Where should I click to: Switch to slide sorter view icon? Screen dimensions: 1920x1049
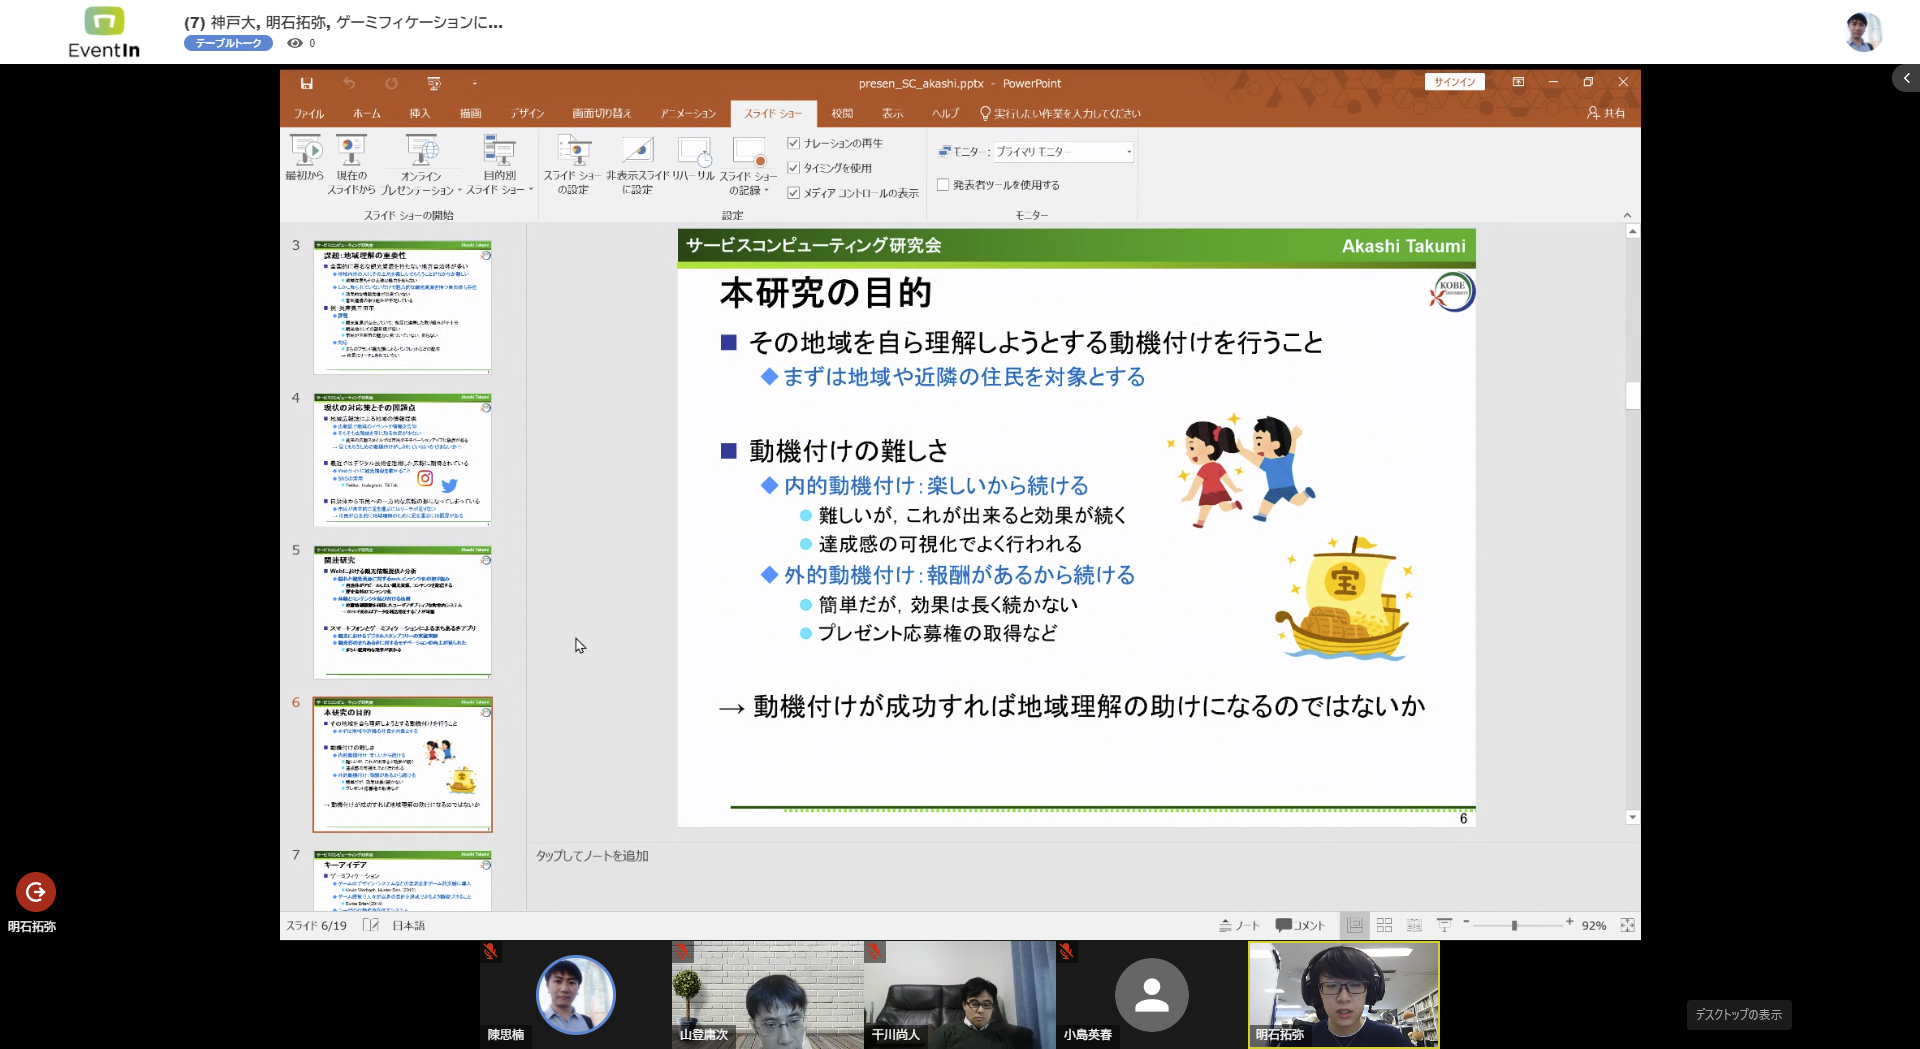(1384, 925)
